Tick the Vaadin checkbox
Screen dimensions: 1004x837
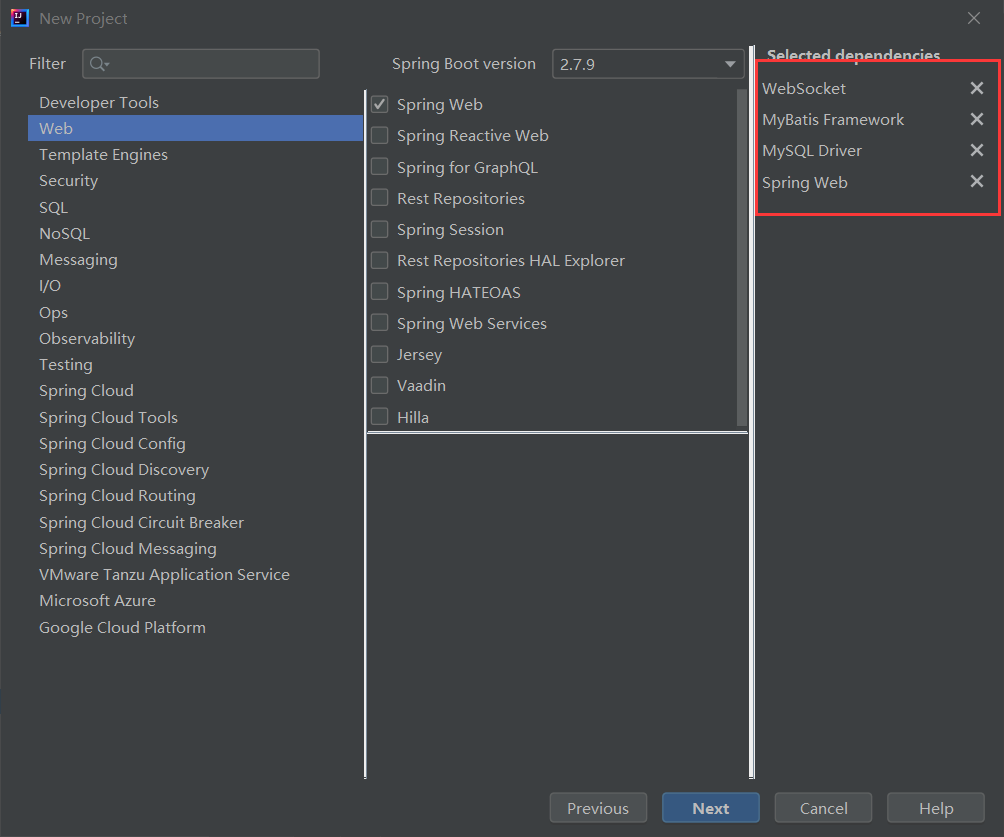coord(380,386)
